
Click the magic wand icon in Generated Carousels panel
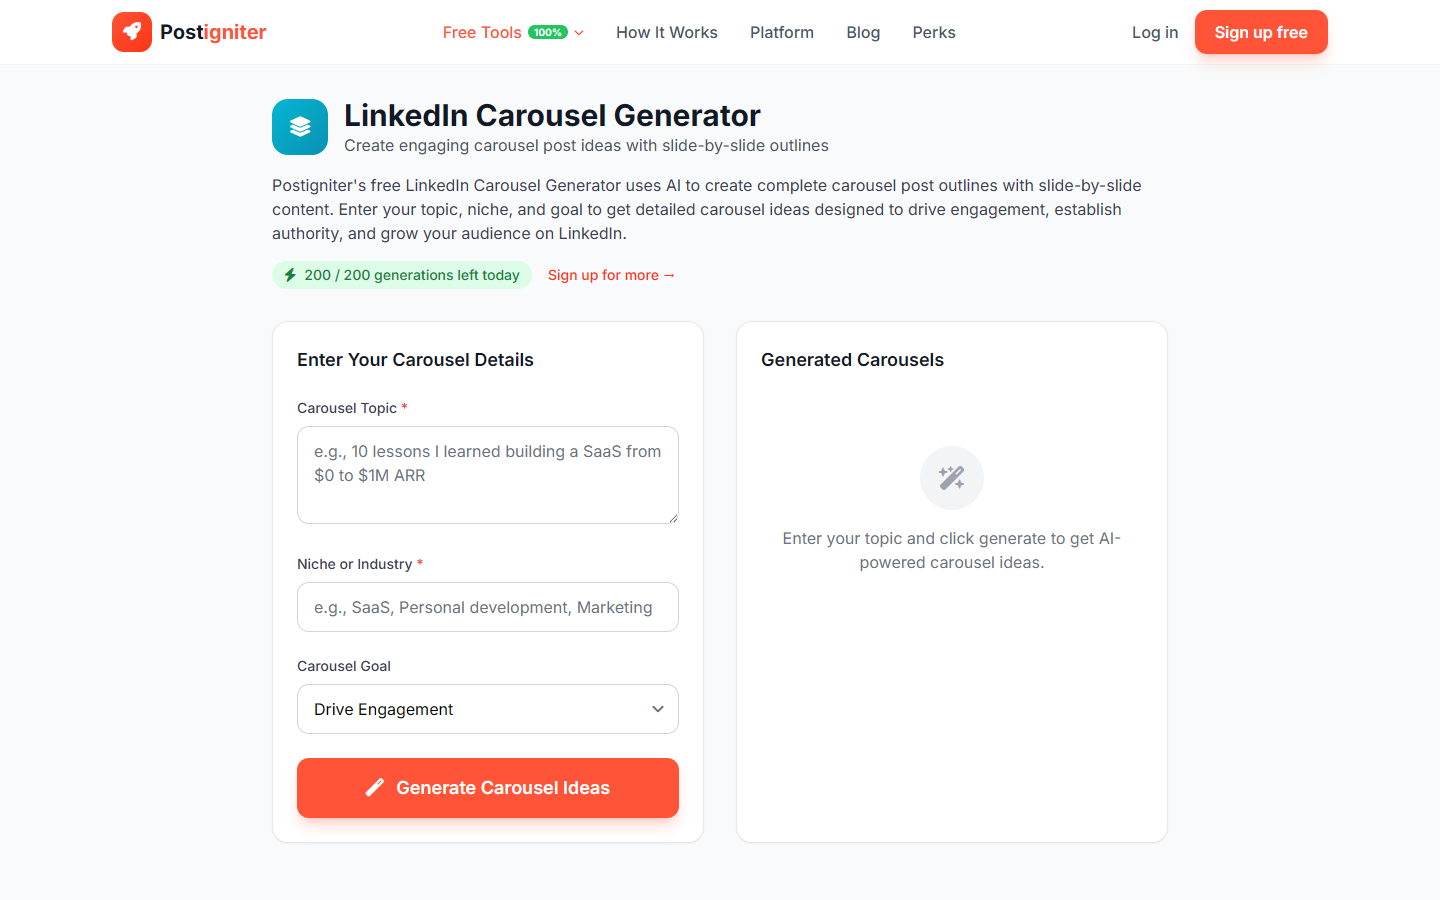tap(951, 477)
